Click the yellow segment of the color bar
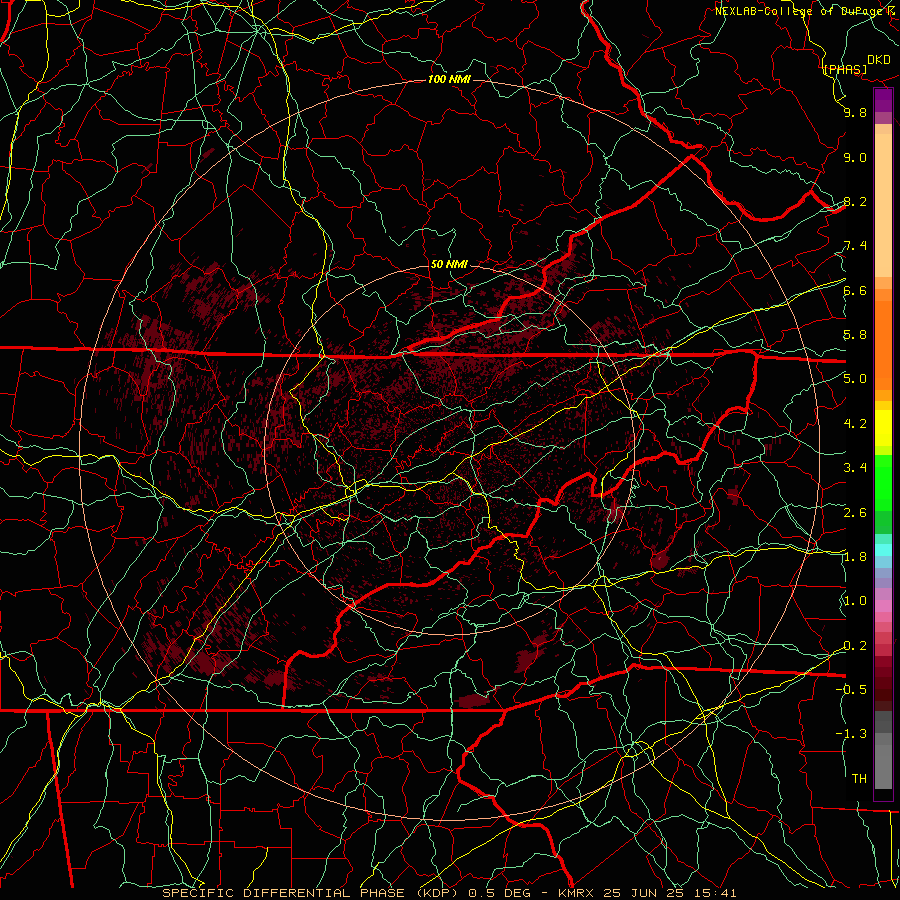 [x=883, y=428]
